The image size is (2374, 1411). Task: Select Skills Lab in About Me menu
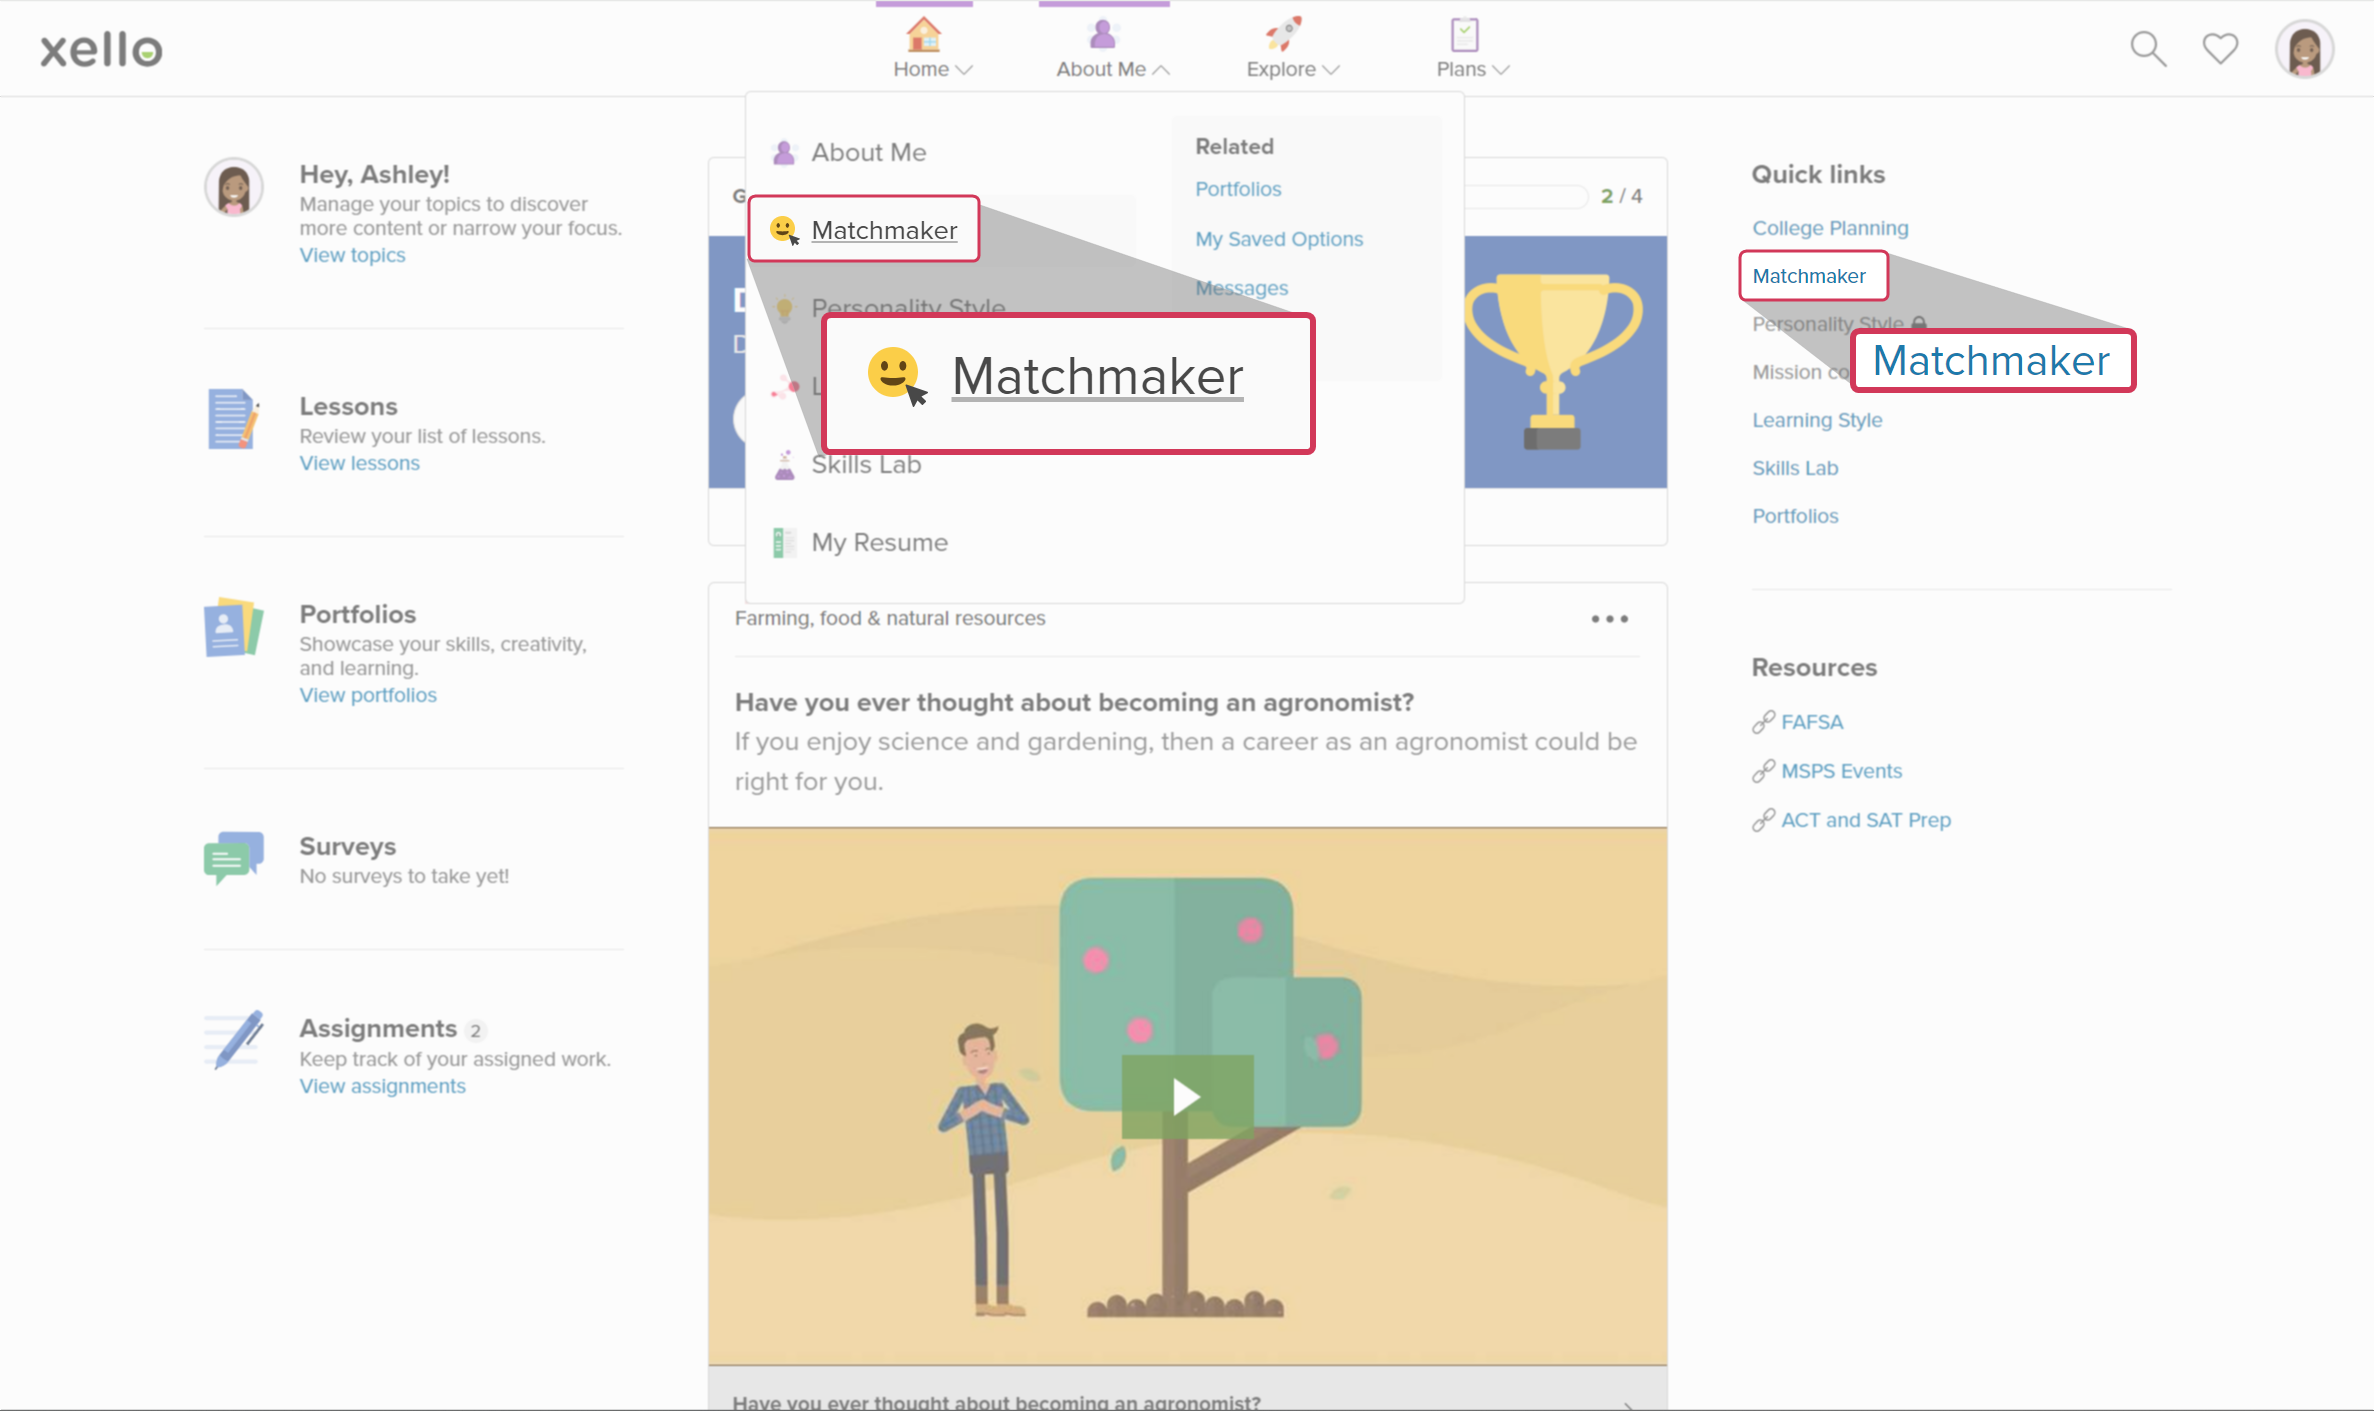pos(866,464)
